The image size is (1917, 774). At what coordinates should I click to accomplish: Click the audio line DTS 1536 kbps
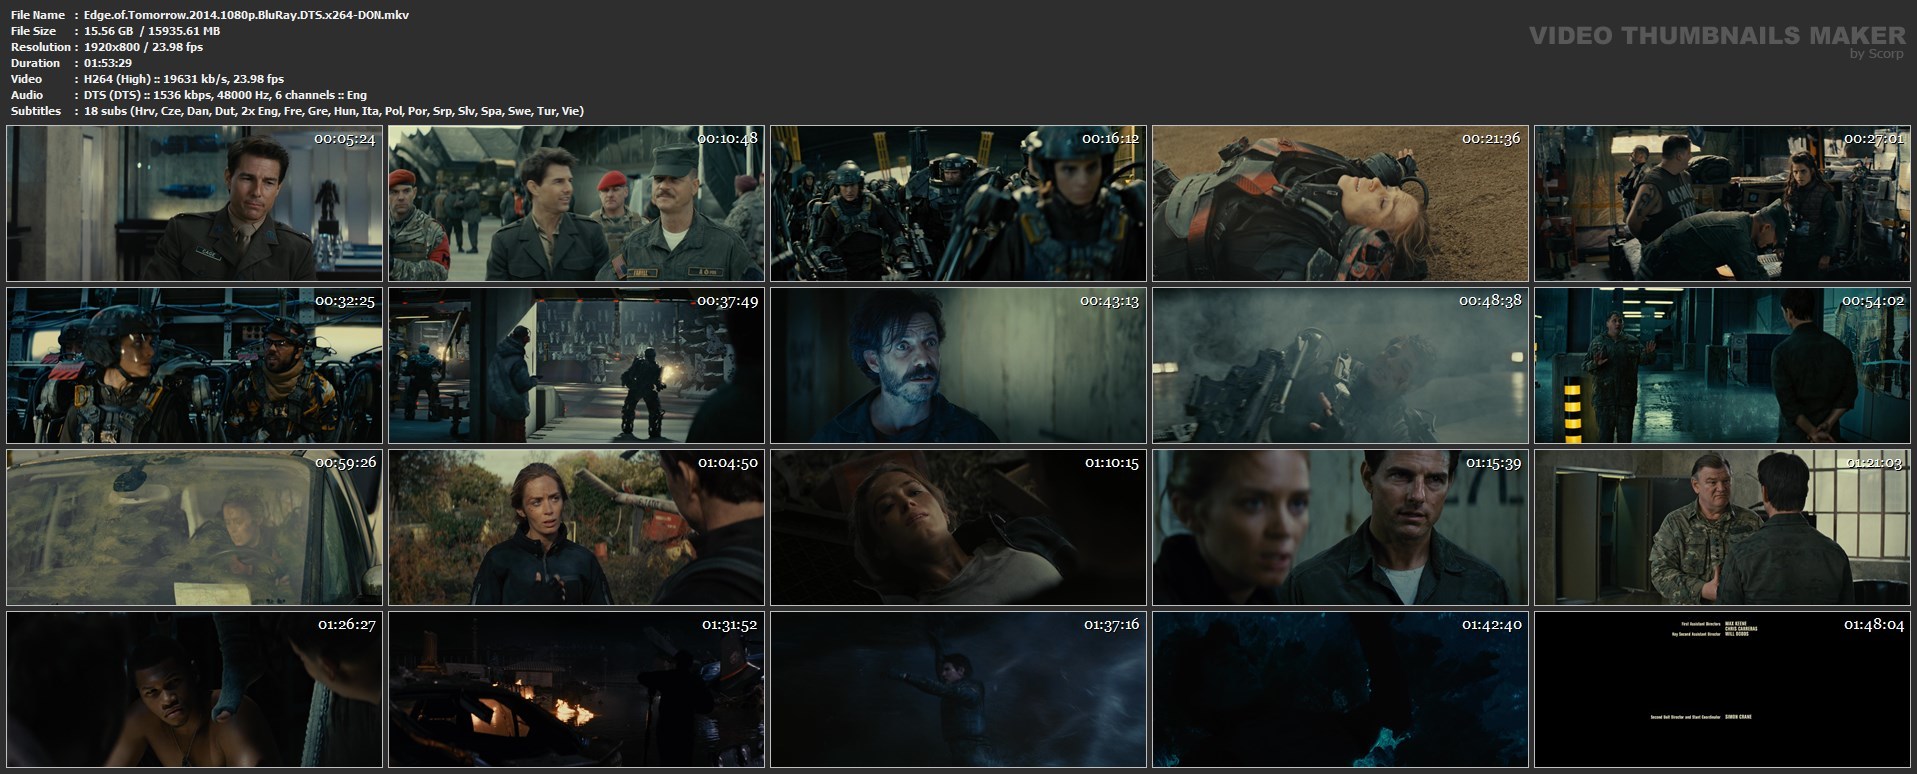pyautogui.click(x=226, y=95)
